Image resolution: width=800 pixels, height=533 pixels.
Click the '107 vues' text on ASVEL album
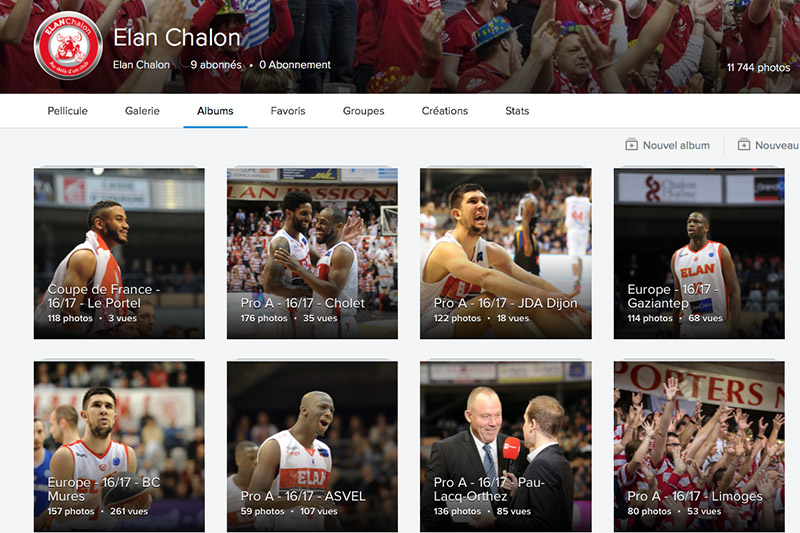pyautogui.click(x=318, y=511)
